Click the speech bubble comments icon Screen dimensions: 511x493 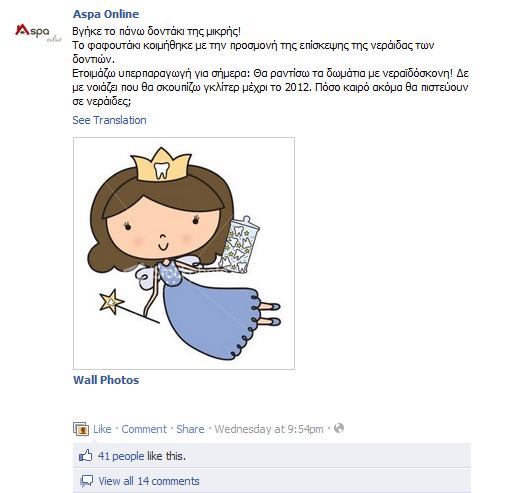[x=86, y=481]
